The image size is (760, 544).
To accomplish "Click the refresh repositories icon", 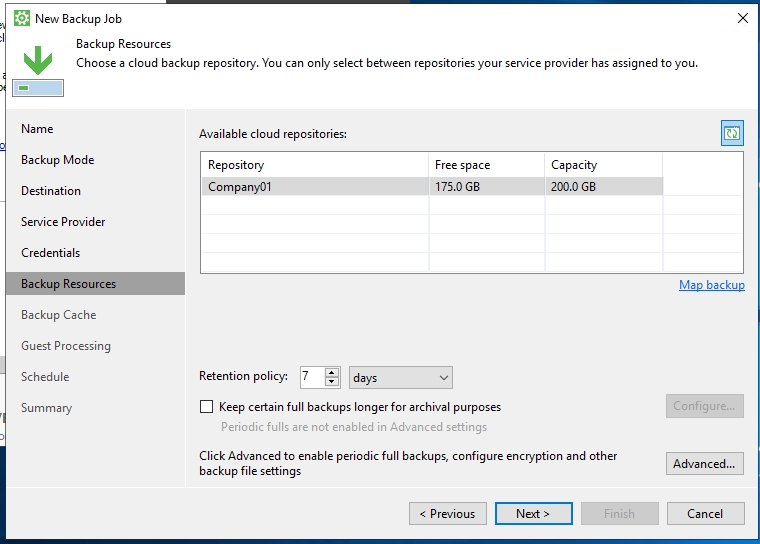I will click(x=732, y=133).
